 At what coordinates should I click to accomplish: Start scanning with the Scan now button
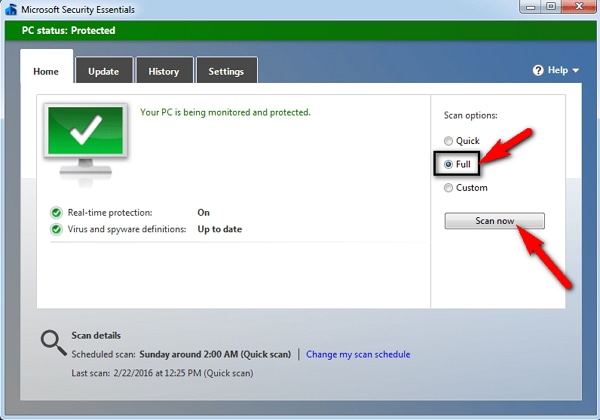494,221
